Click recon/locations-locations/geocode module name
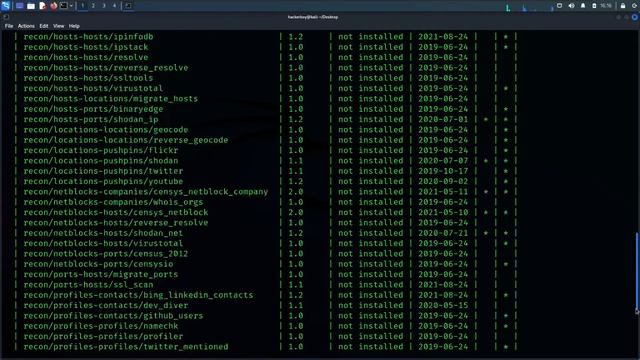Screen dimensions: 640x360 (x=106, y=130)
